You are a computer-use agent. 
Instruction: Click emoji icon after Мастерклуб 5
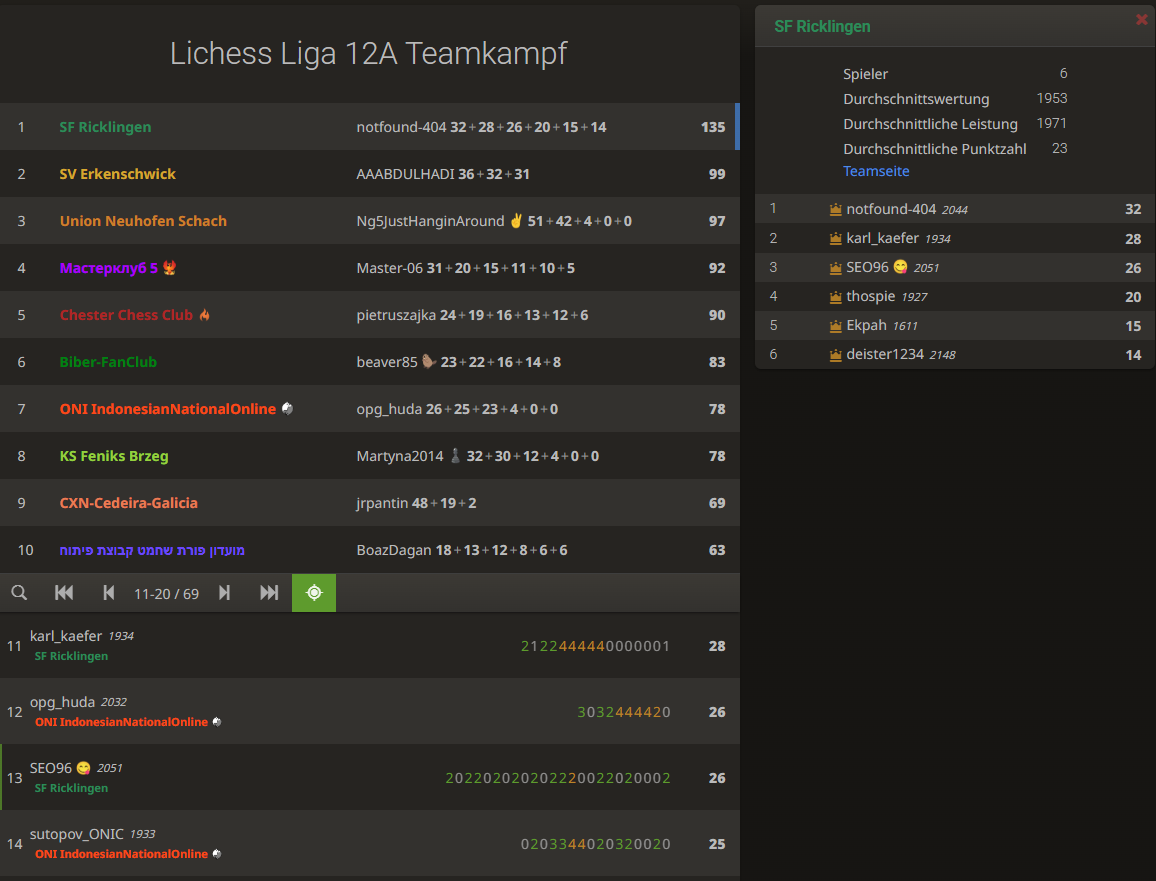tap(170, 268)
